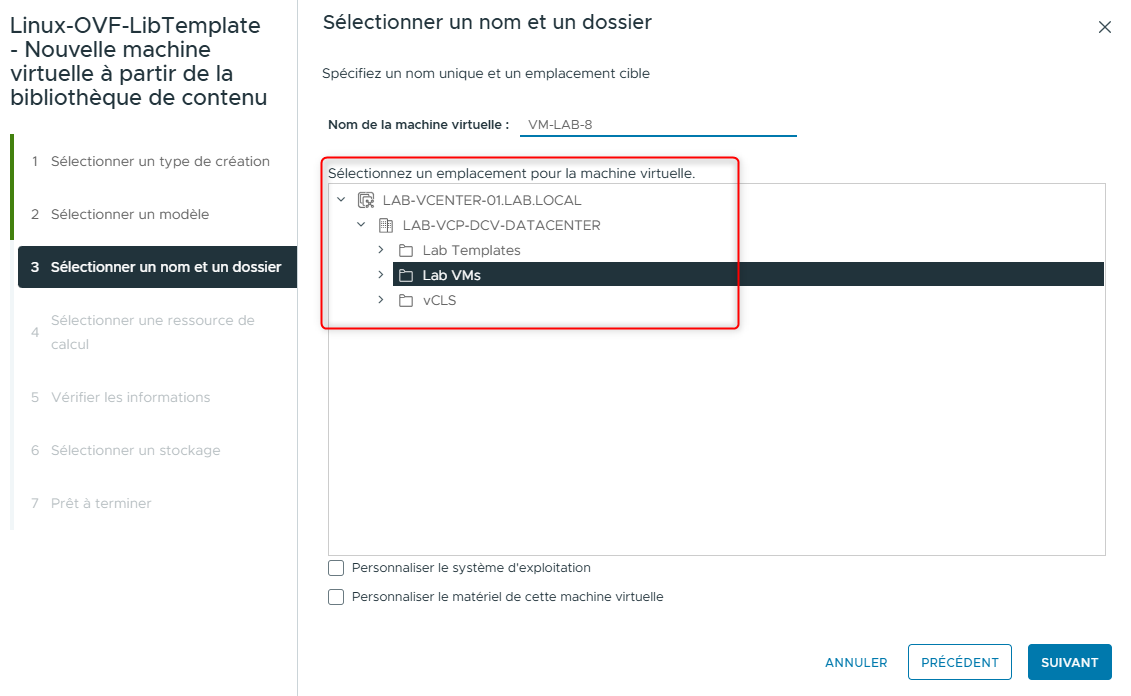Click the ANNULER link to cancel
The height and width of the screenshot is (696, 1131).
[856, 662]
